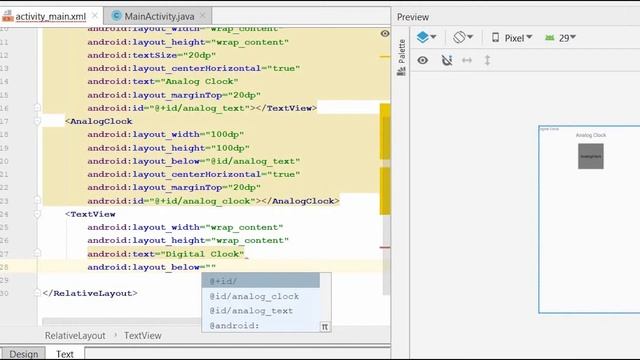Toggle view options eye icon in Preview toolbar
640x360 pixels.
click(422, 60)
